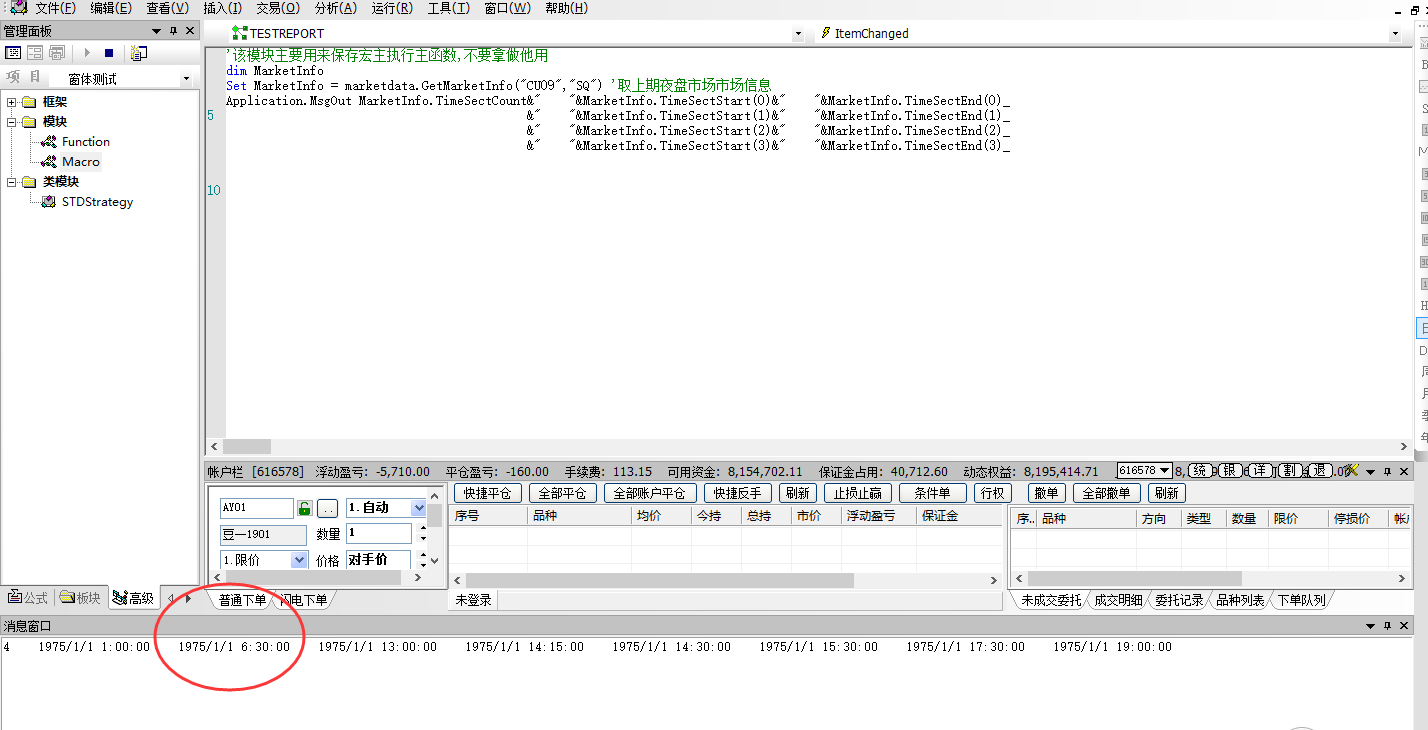Collapse the 模块 tree node
Screen dimensions: 1428x730
tap(11, 122)
